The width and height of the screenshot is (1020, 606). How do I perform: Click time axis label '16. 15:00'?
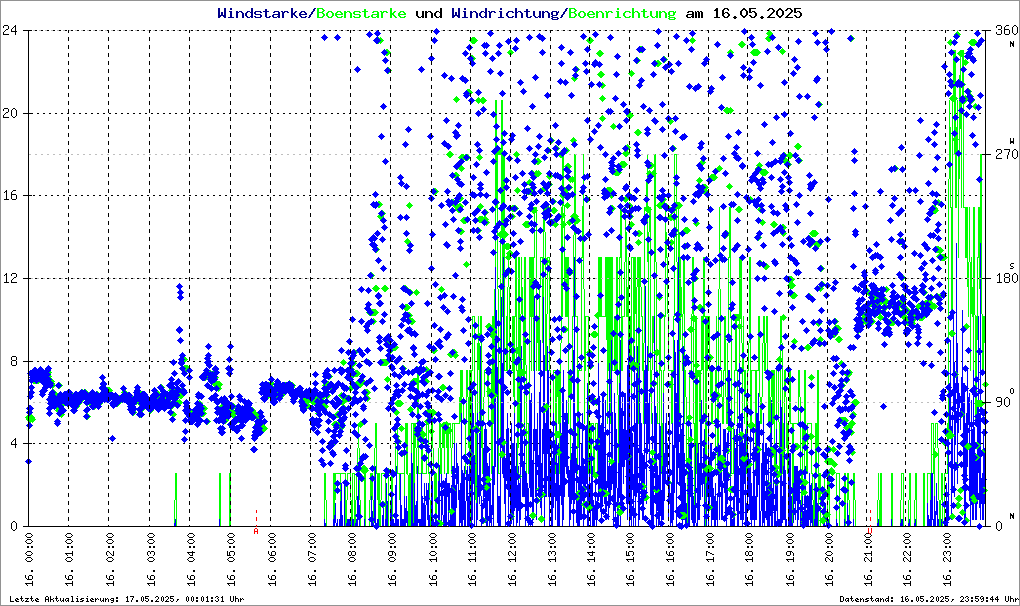pyautogui.click(x=630, y=559)
